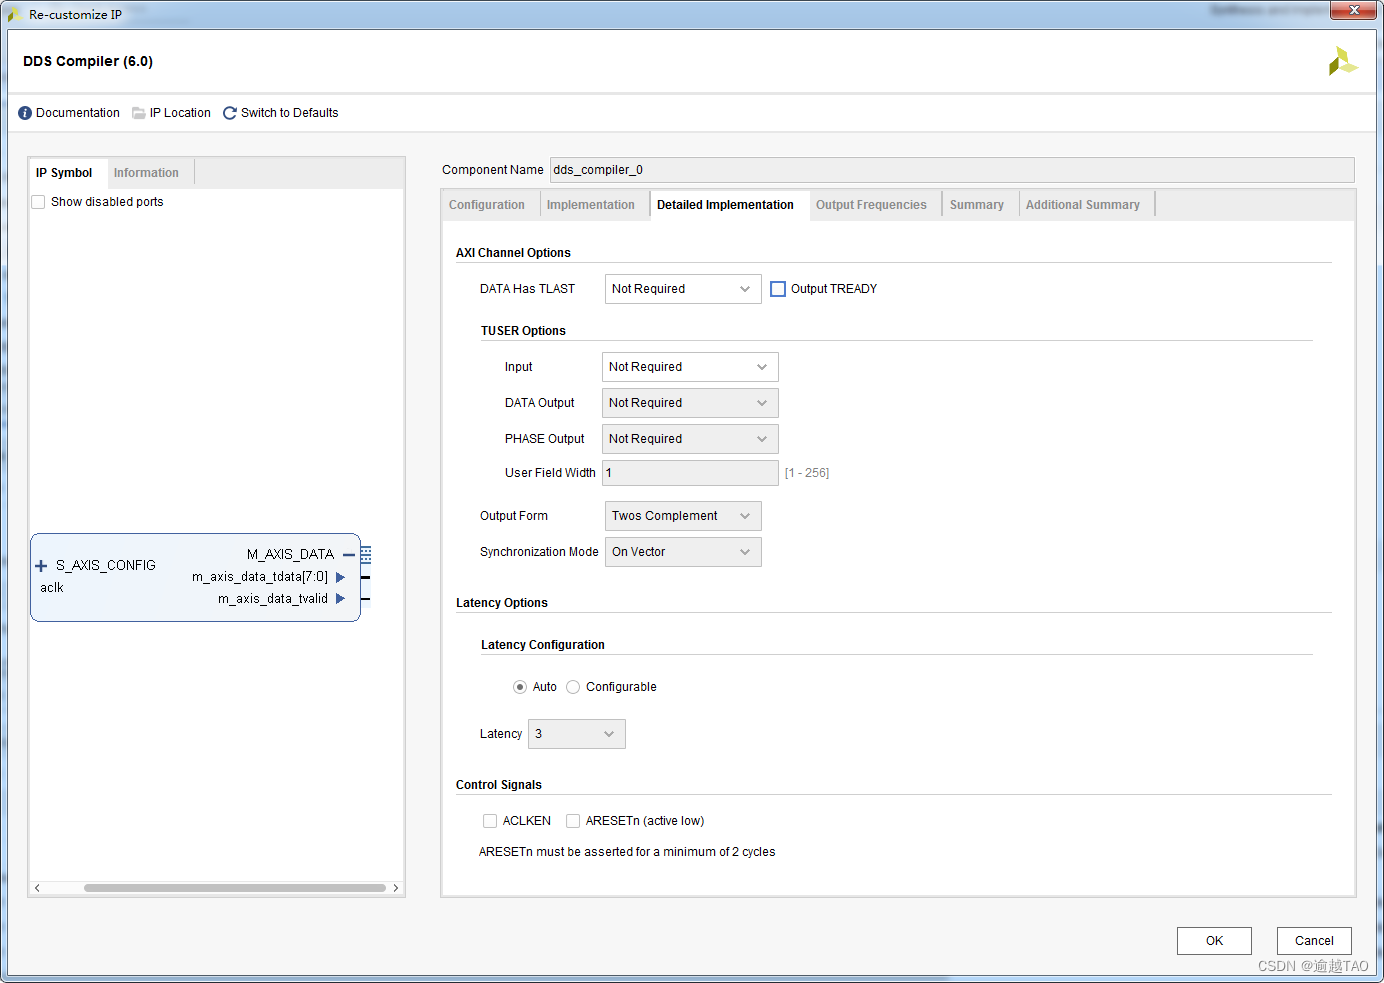Switch to the Output Frequencies tab
Viewport: 1384px width, 983px height.
pyautogui.click(x=871, y=205)
